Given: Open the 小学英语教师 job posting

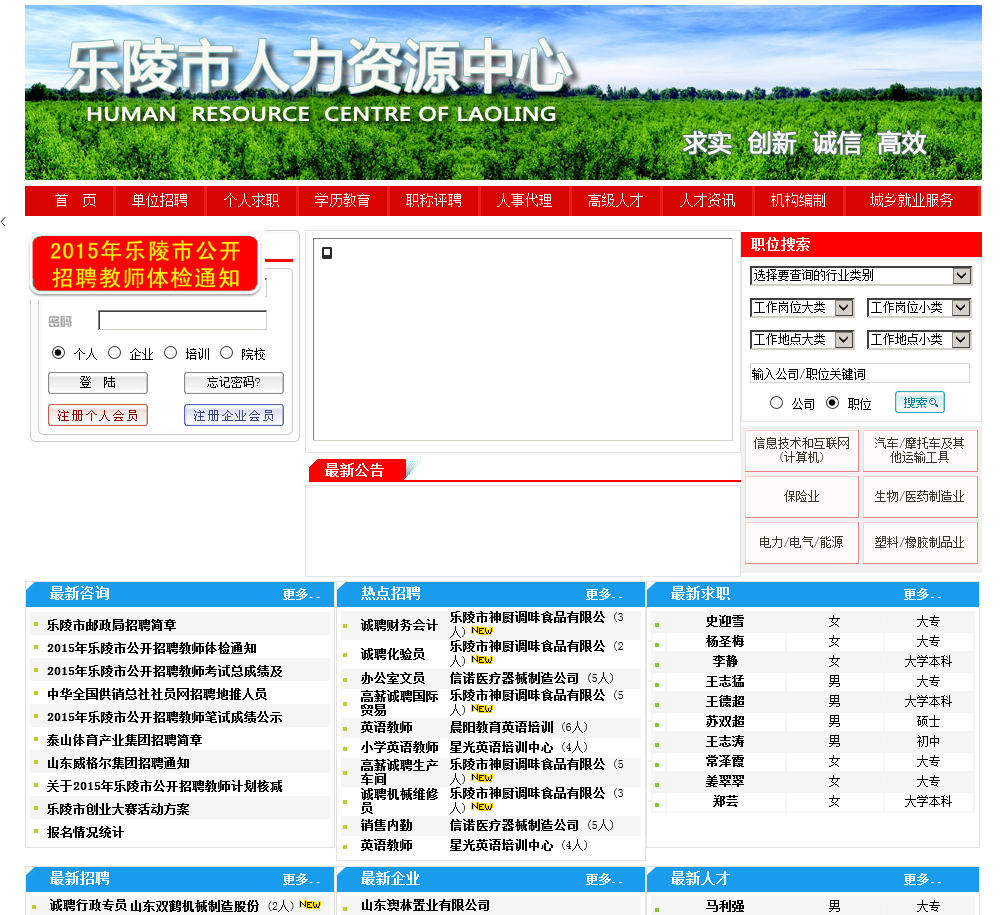Looking at the screenshot, I should (399, 748).
